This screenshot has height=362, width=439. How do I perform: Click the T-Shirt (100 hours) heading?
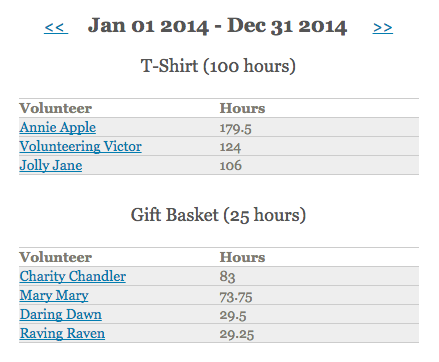pyautogui.click(x=218, y=66)
